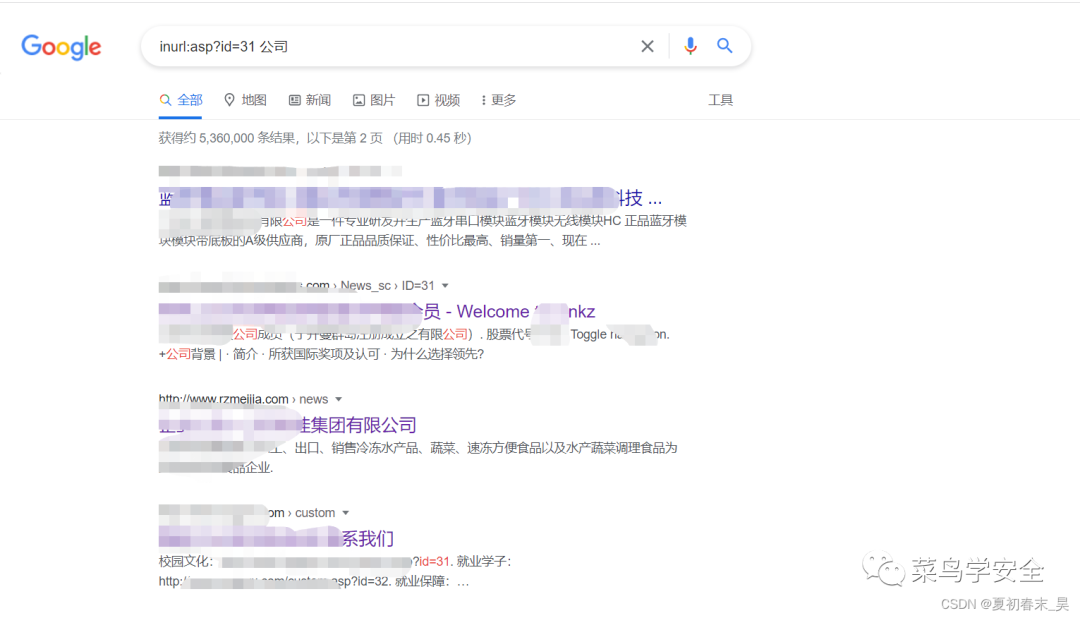Switch to the 地图 tab
The image size is (1080, 618).
246,101
